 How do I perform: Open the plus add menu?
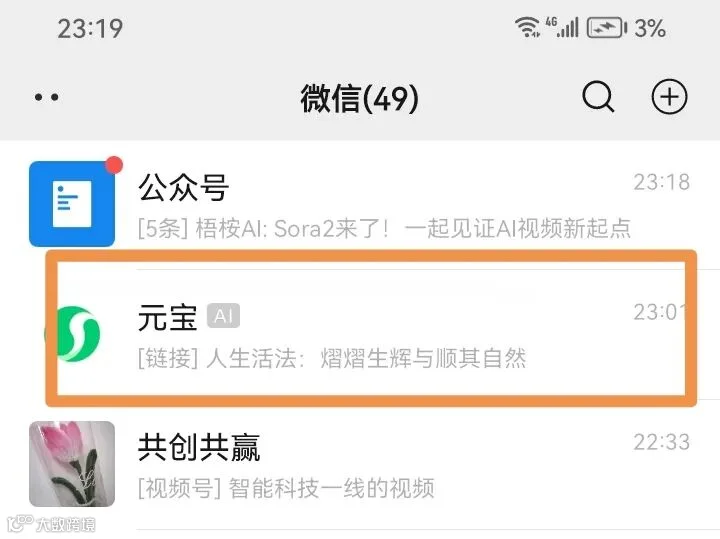669,96
